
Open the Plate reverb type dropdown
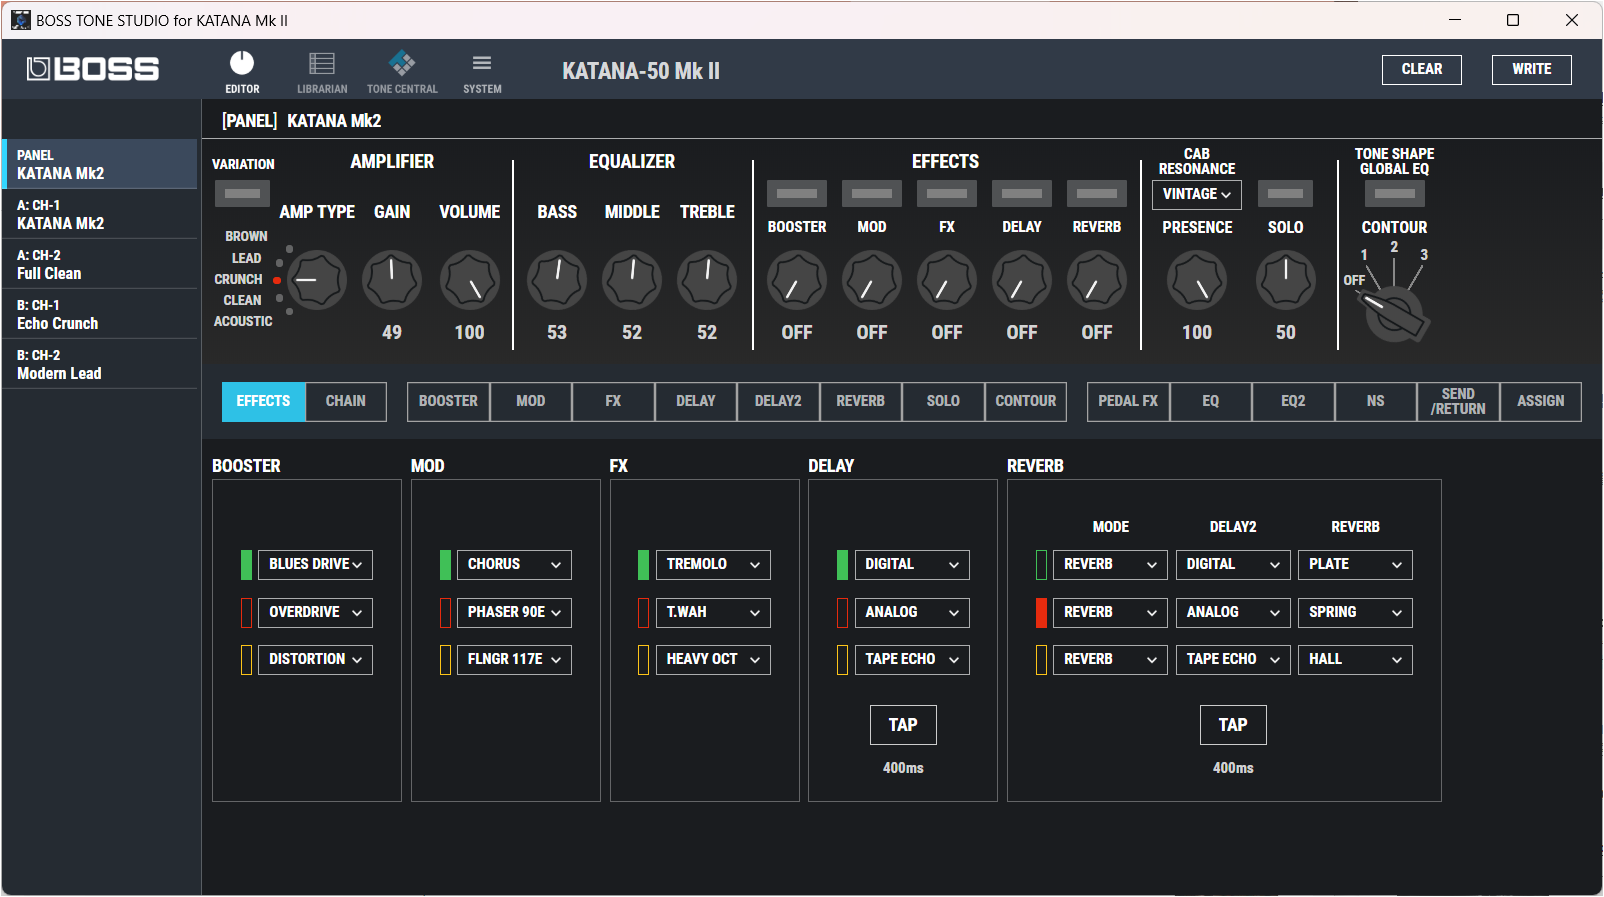coord(1355,565)
